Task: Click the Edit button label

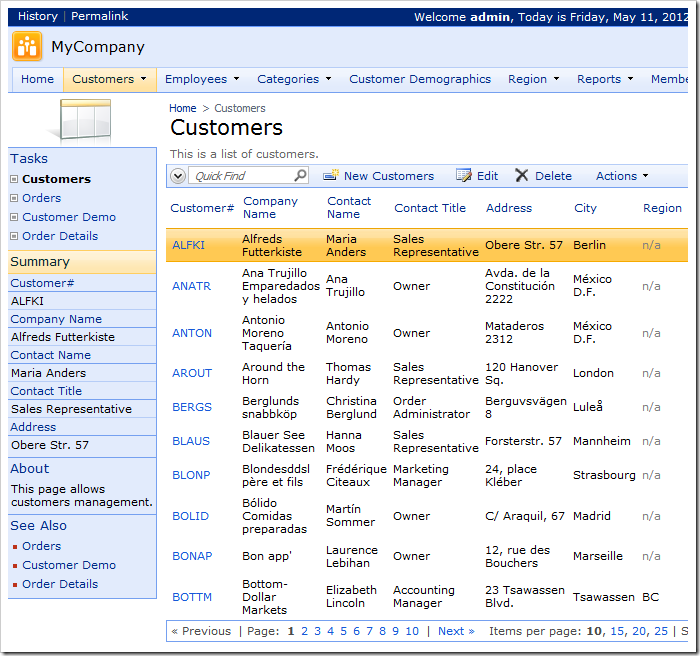Action: coord(487,176)
